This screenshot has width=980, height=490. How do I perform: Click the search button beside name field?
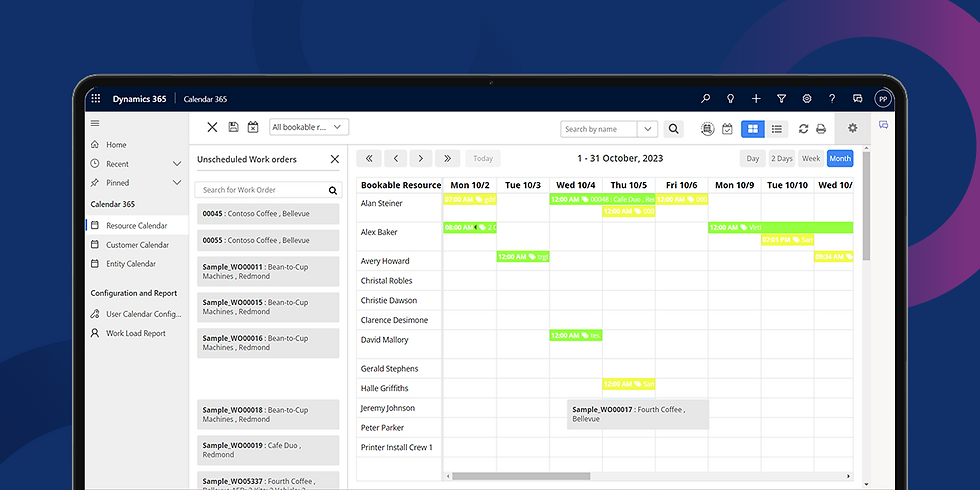point(673,129)
